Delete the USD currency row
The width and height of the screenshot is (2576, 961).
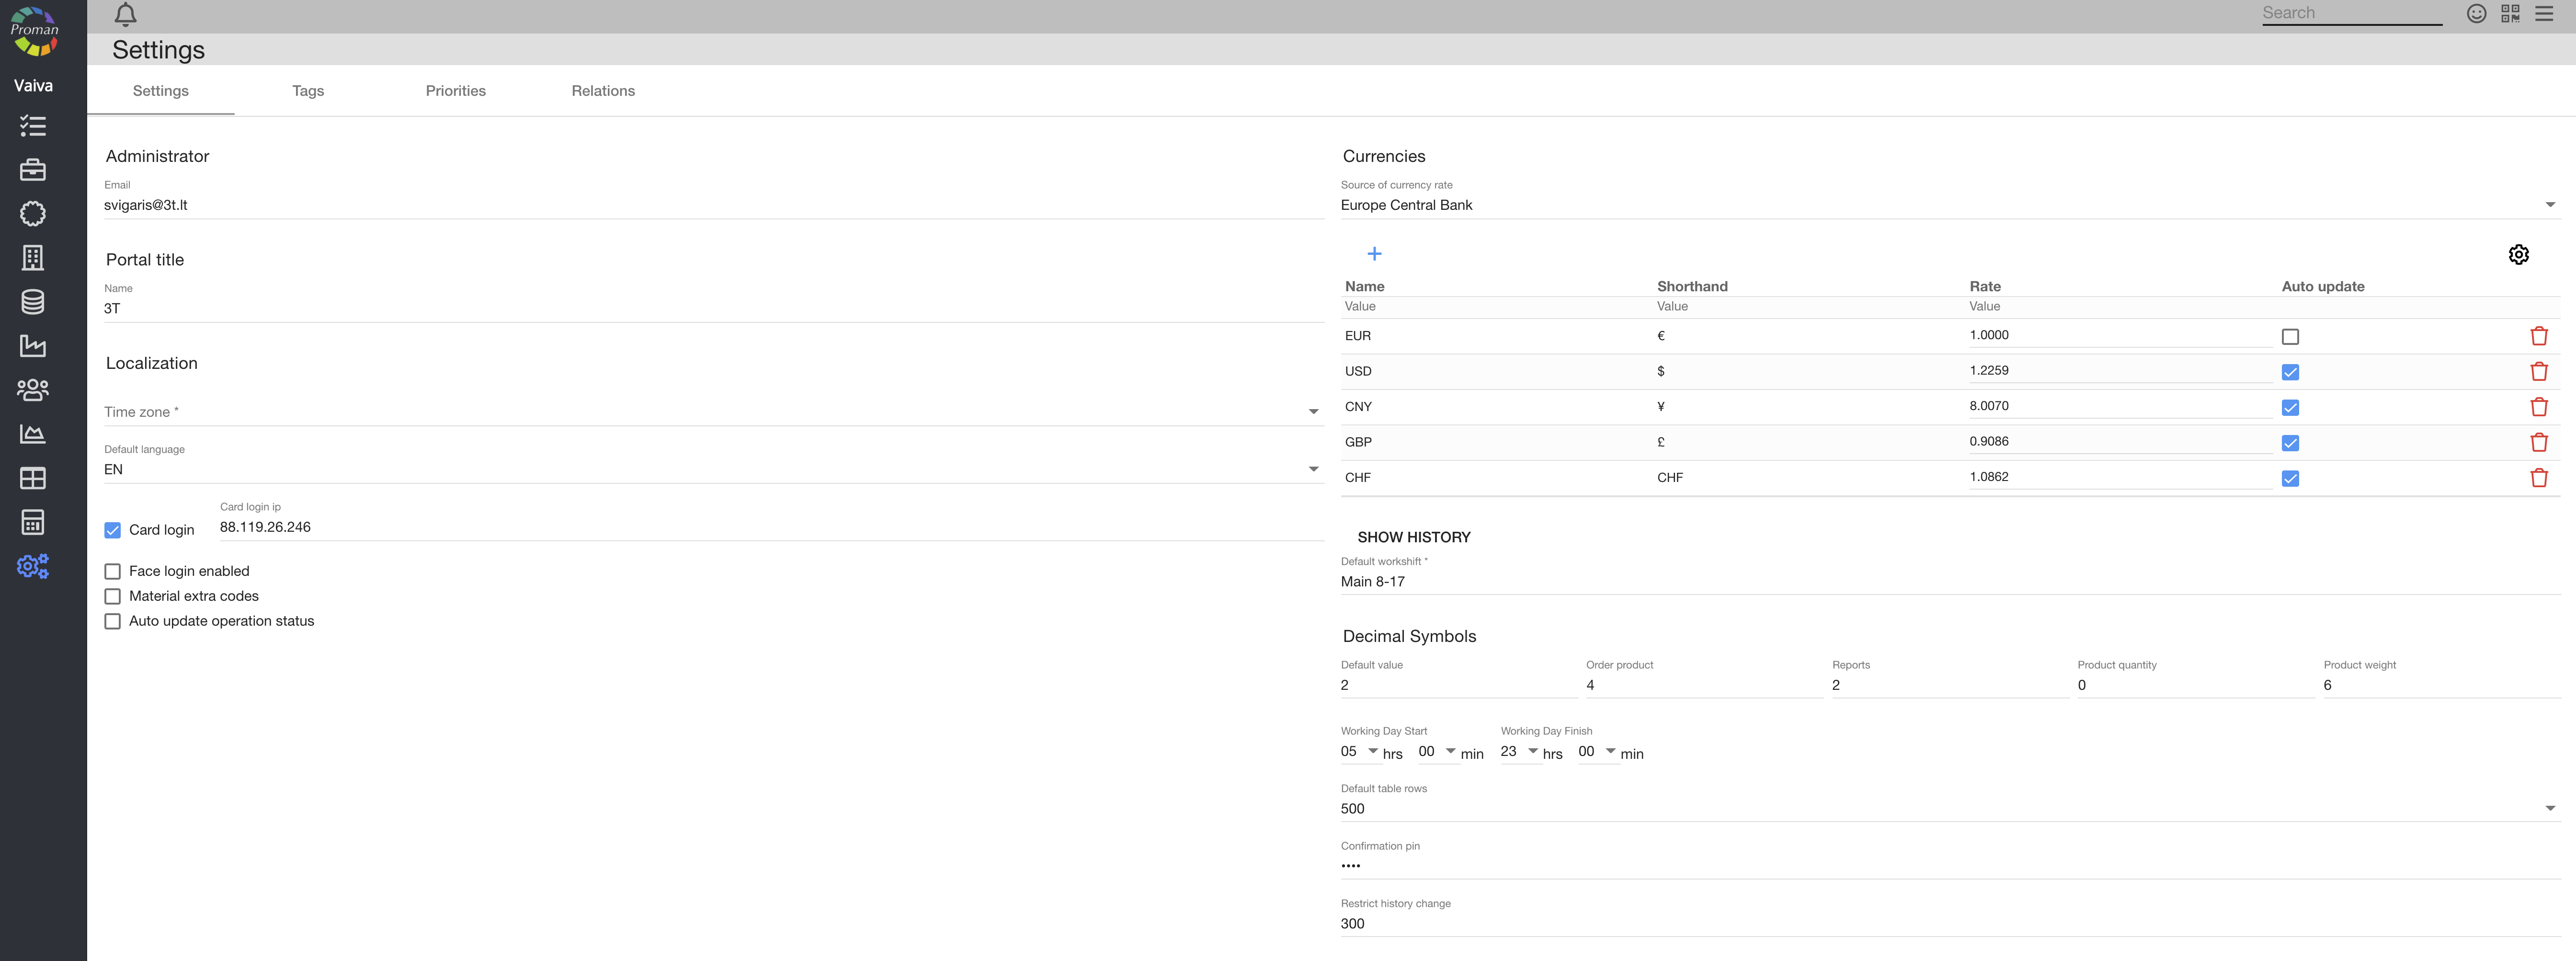[x=2538, y=372]
